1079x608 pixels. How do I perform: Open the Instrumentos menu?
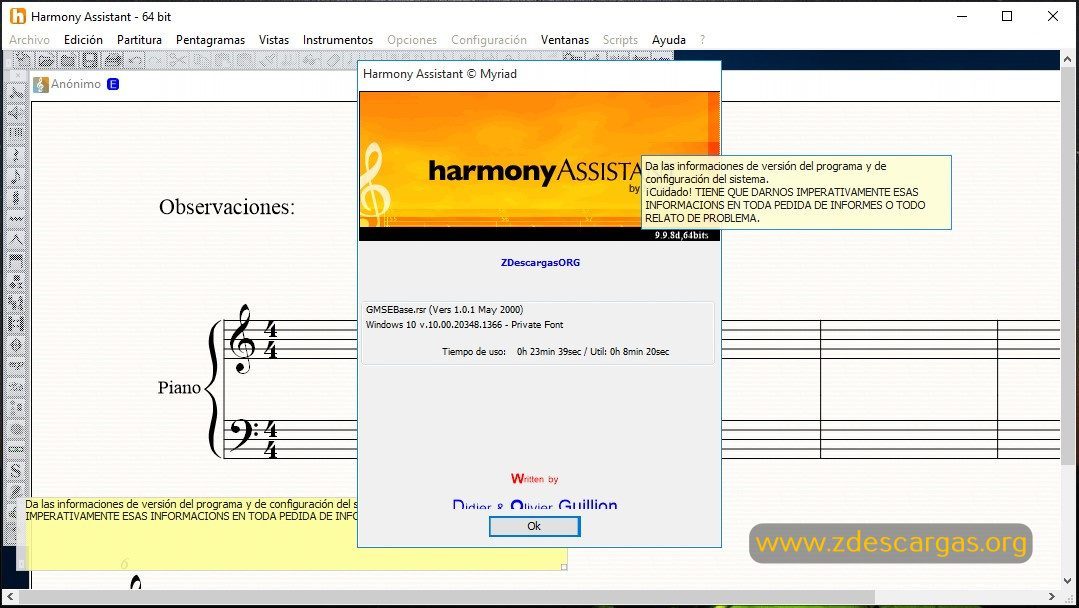pyautogui.click(x=338, y=40)
